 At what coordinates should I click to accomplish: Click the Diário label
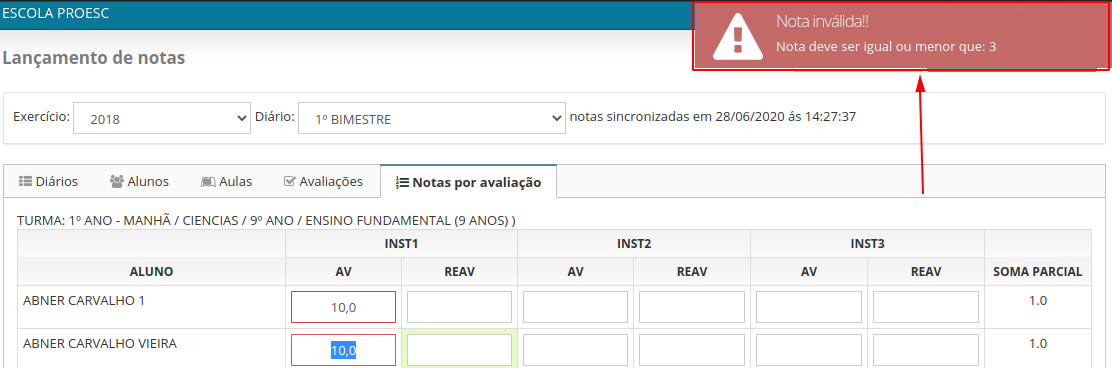click(274, 116)
